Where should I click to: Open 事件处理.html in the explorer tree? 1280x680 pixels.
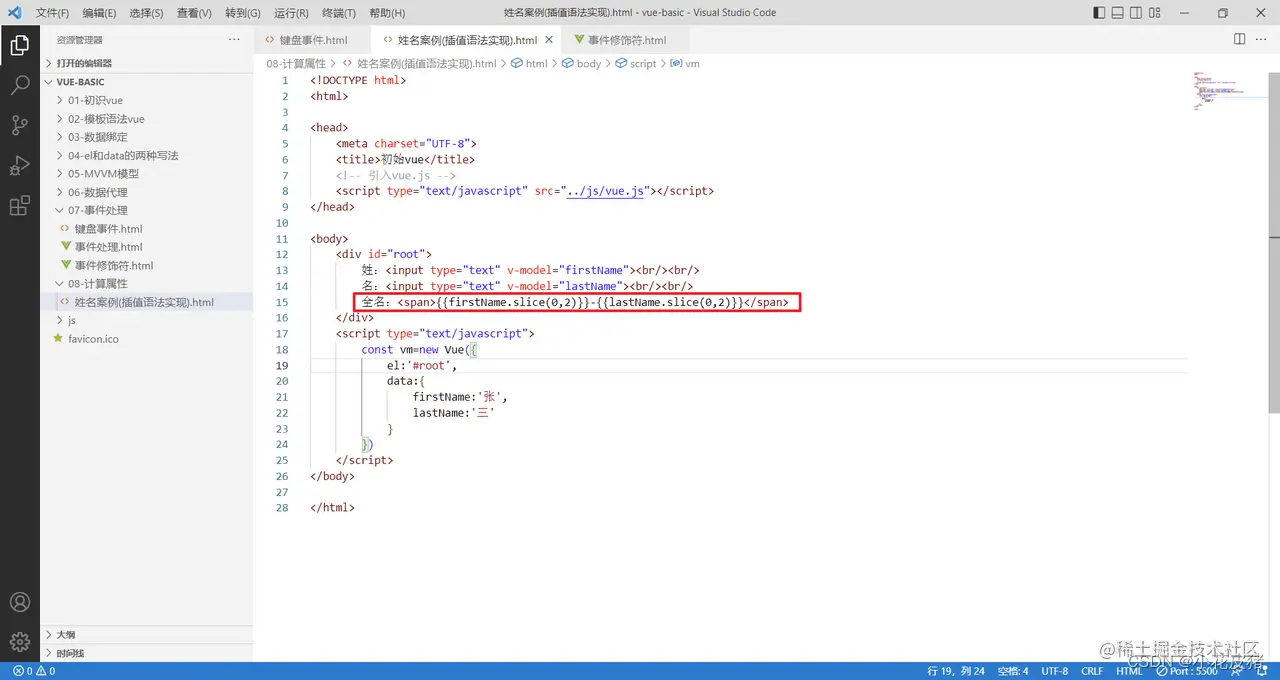147,247
